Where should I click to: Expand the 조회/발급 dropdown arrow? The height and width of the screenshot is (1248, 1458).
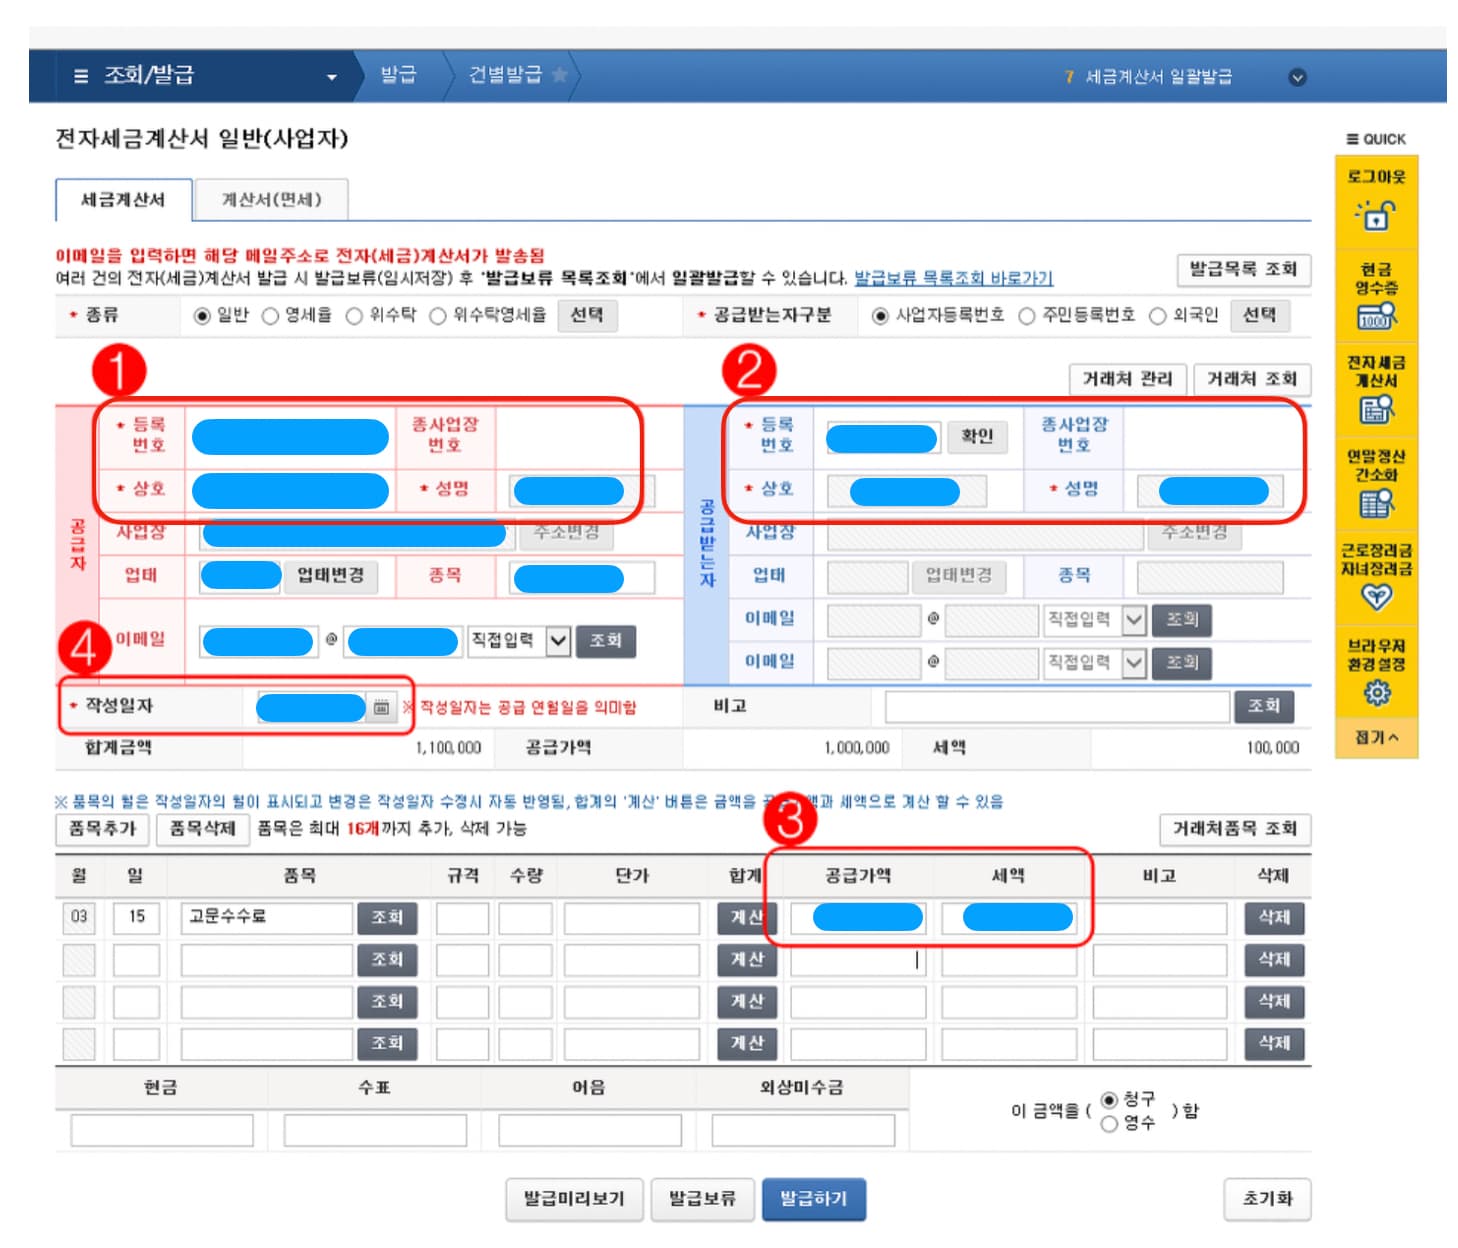pos(332,77)
